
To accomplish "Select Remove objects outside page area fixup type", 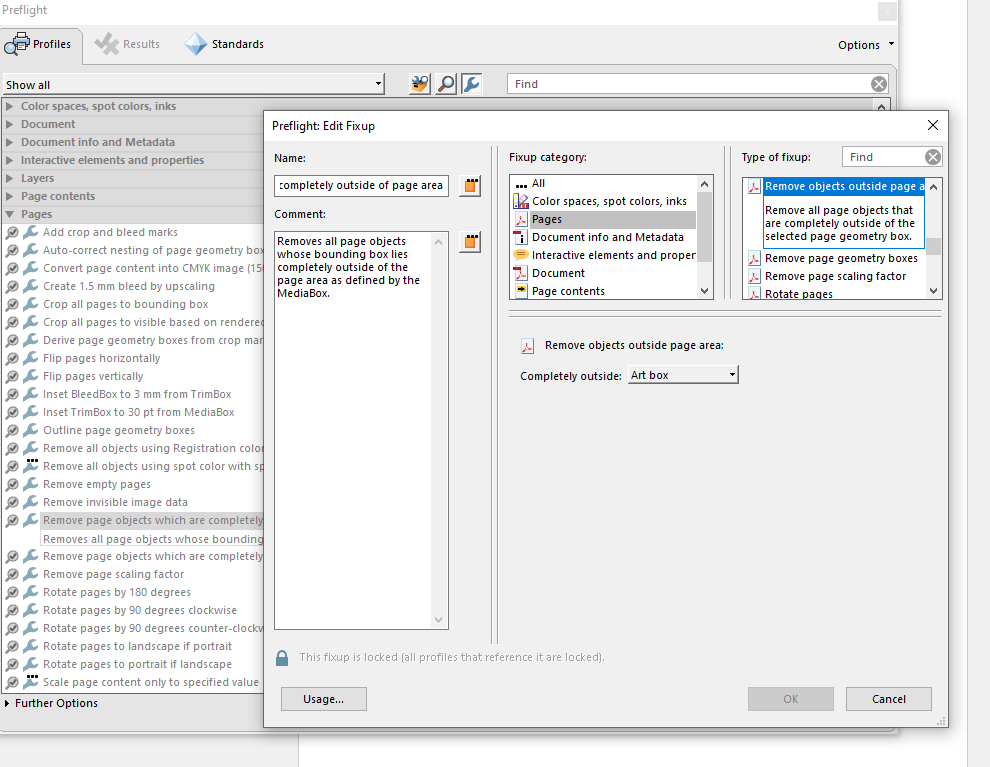I will [844, 186].
